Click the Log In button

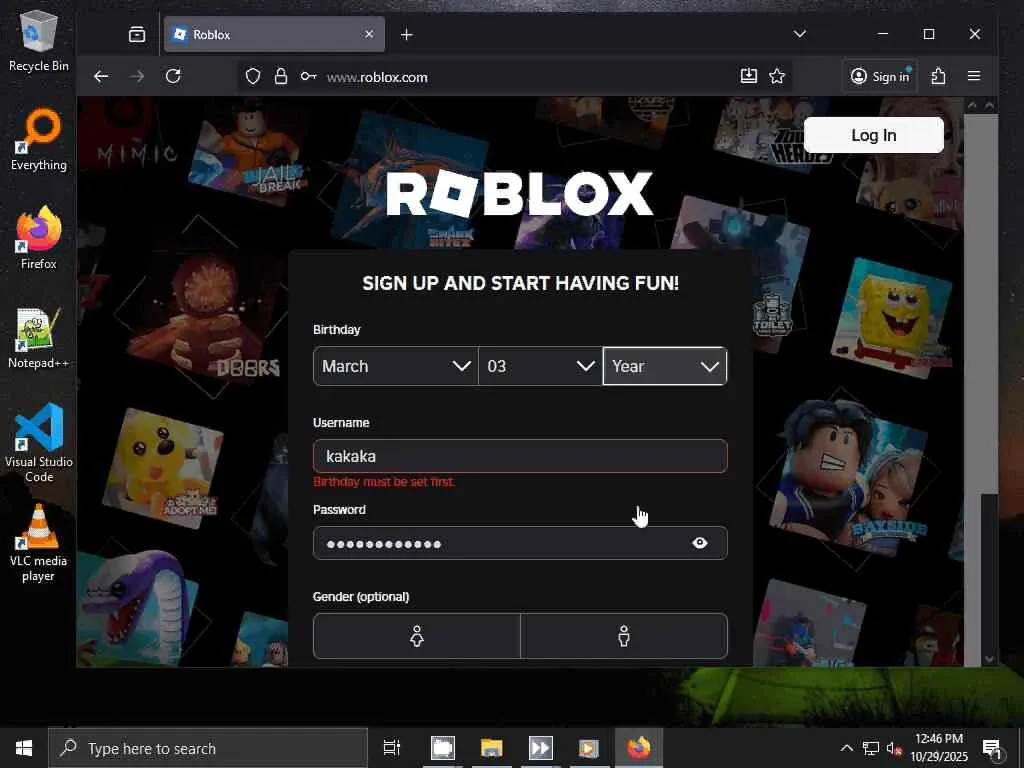(x=874, y=135)
